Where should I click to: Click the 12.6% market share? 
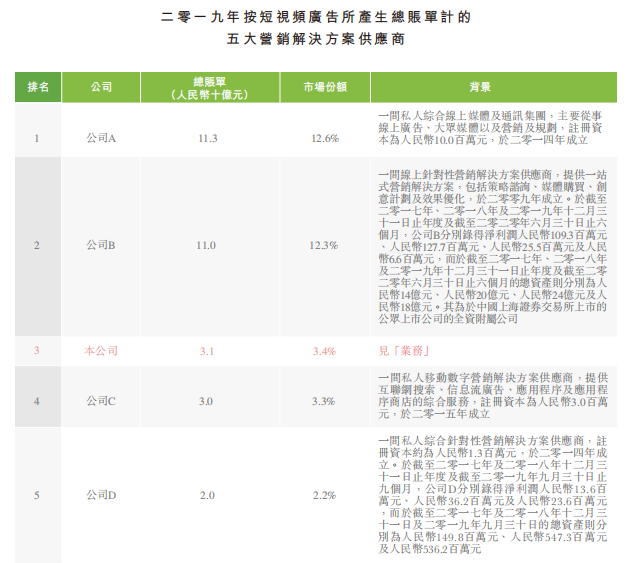325,139
